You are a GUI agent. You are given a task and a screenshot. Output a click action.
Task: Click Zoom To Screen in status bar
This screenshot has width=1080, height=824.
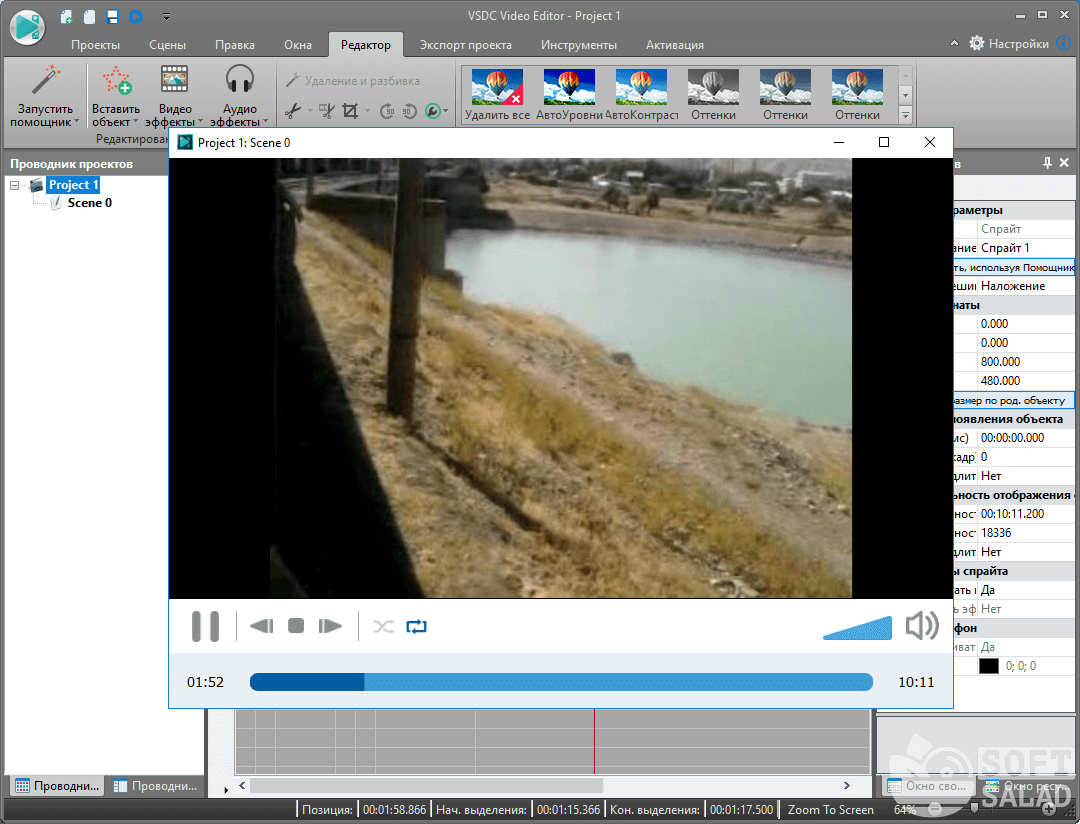pos(831,810)
